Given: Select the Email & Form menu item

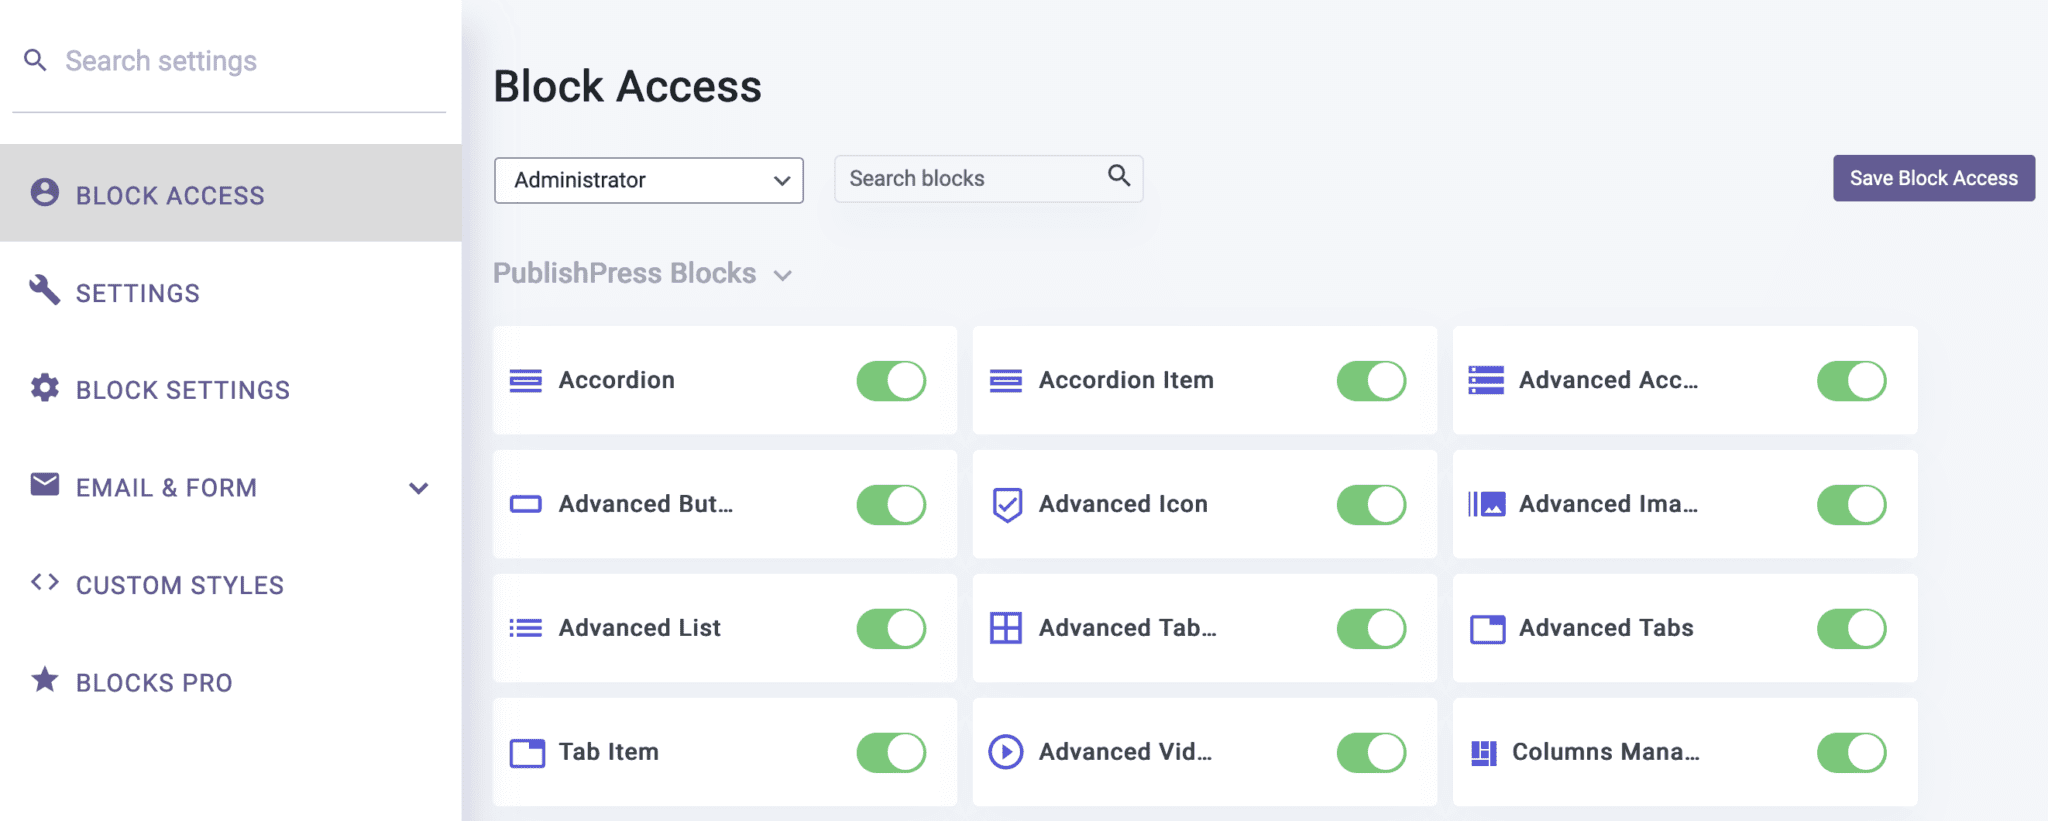Looking at the screenshot, I should pos(231,487).
